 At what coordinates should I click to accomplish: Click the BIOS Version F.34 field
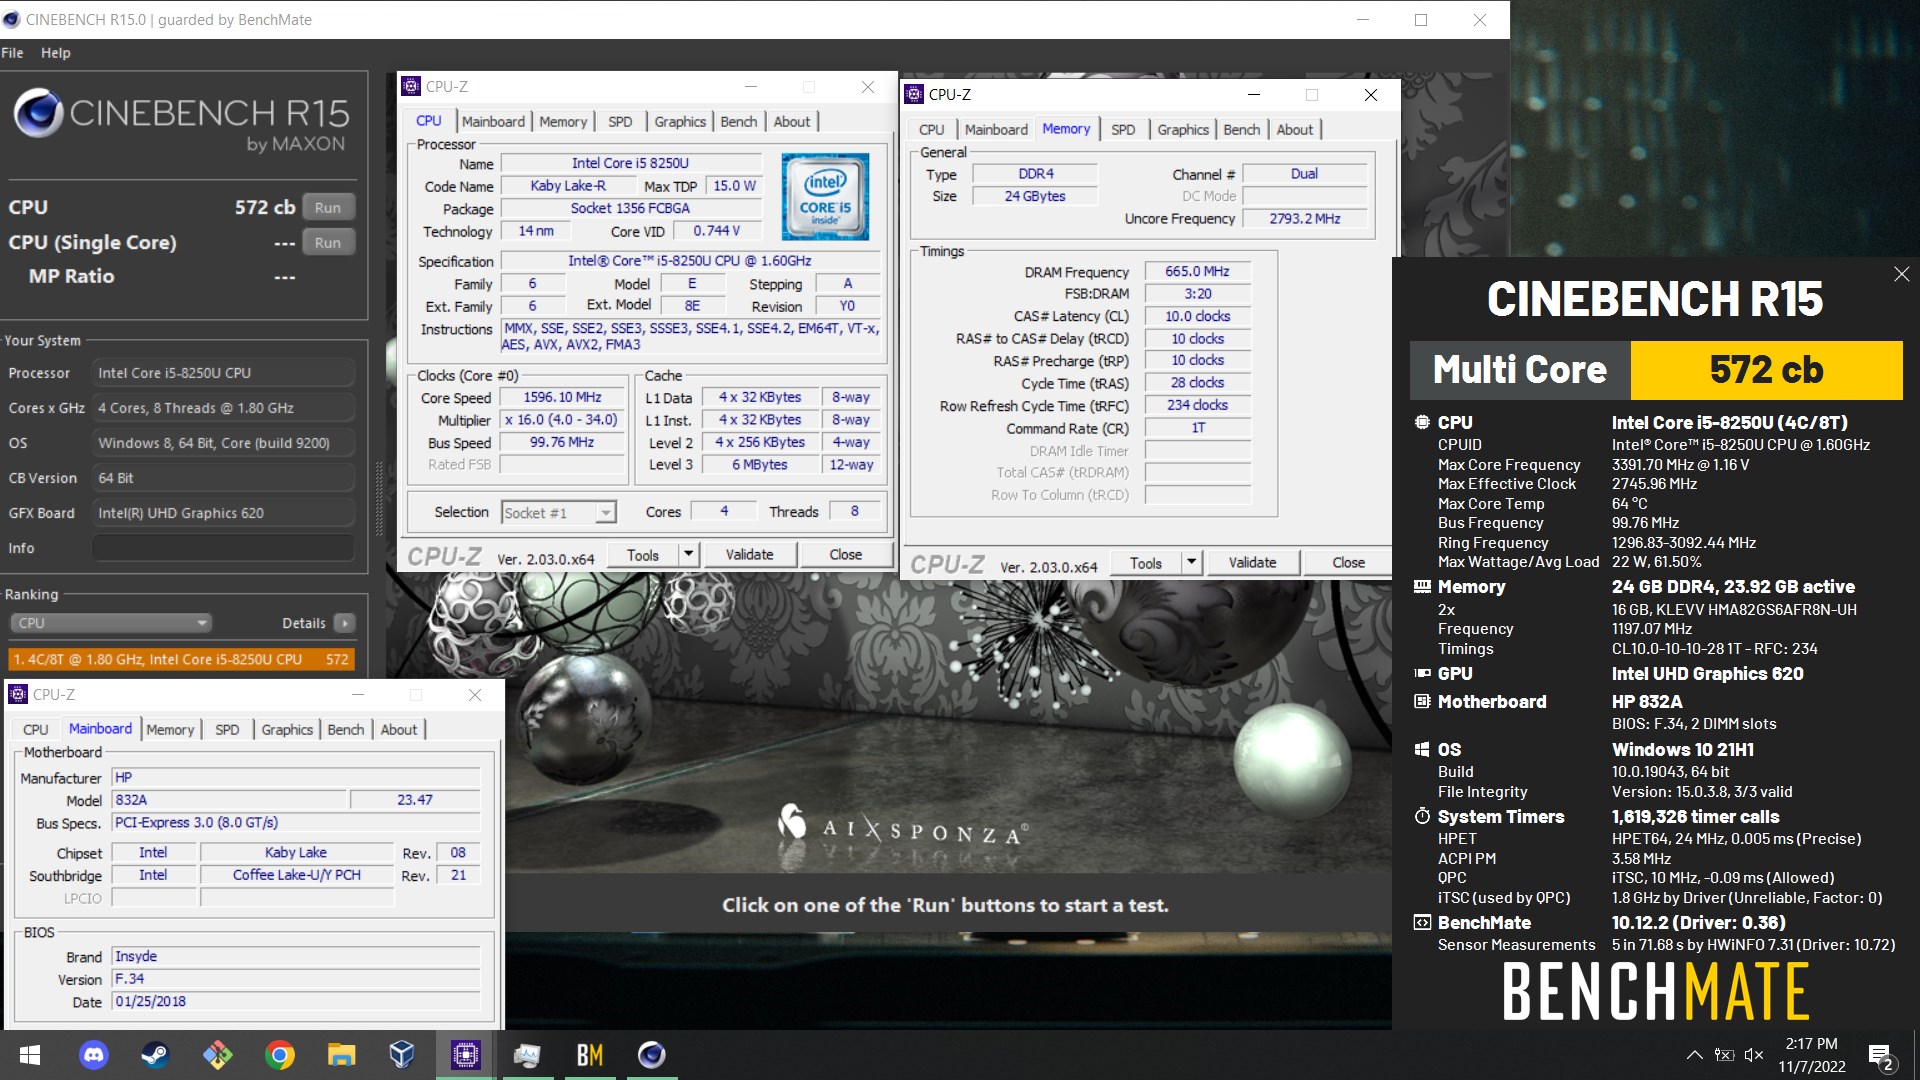296,979
